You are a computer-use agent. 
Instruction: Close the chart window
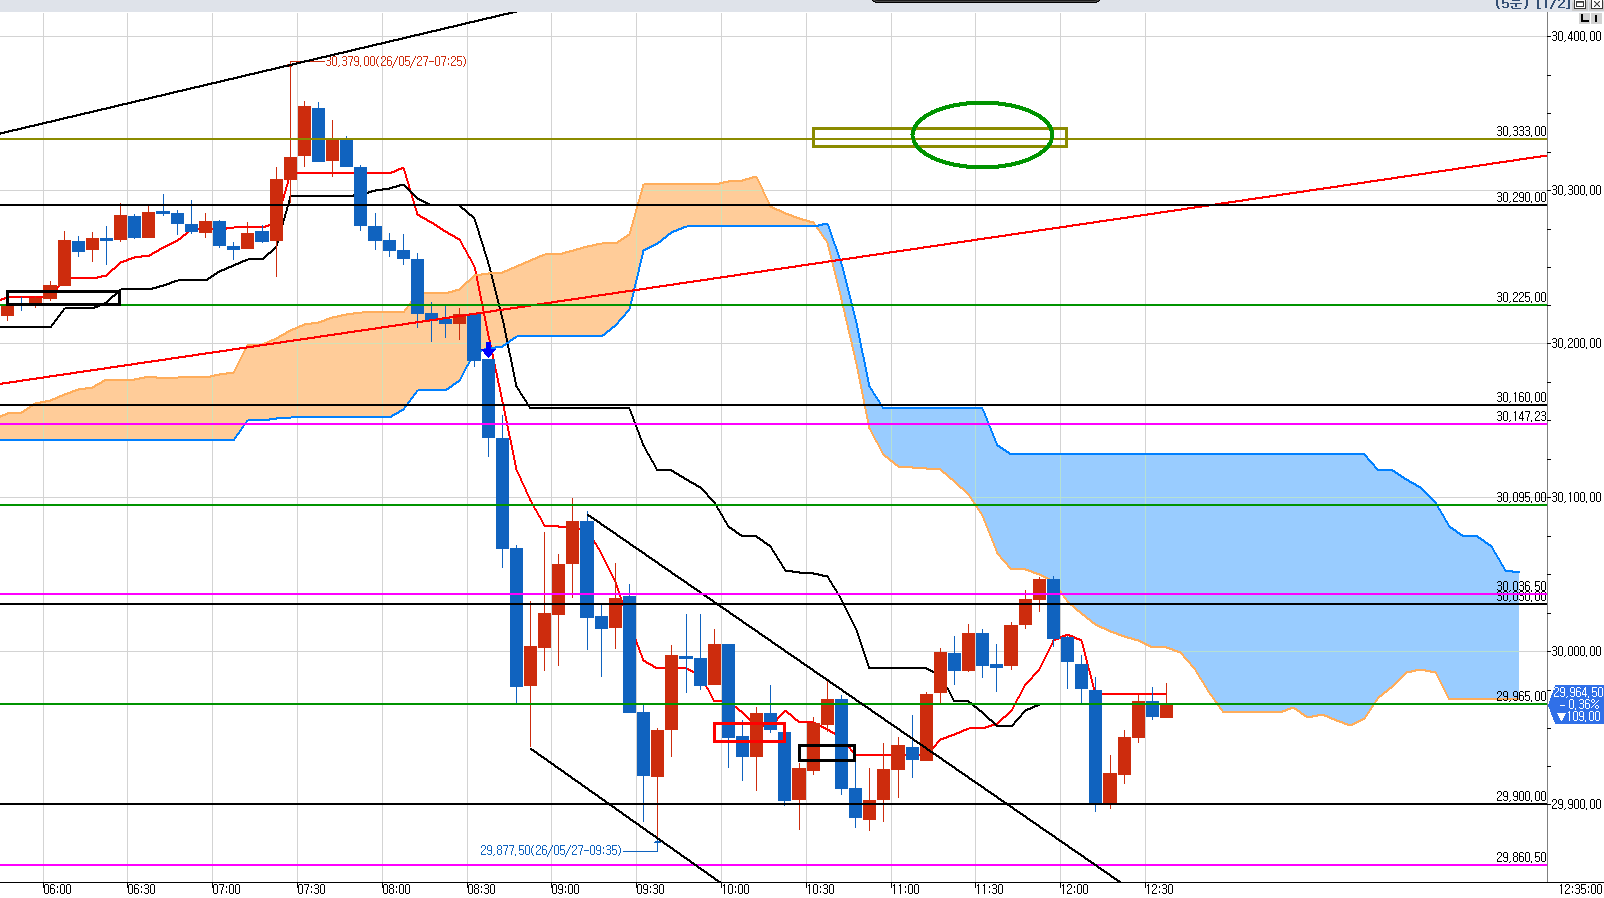tap(1595, 4)
